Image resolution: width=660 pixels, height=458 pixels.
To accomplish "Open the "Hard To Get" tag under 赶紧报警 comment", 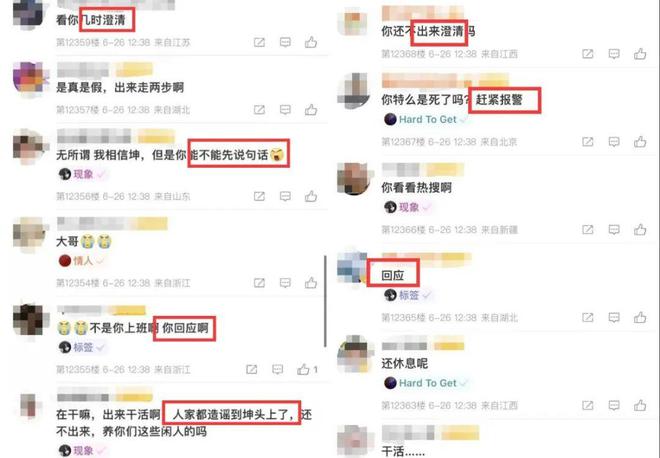I will click(426, 120).
